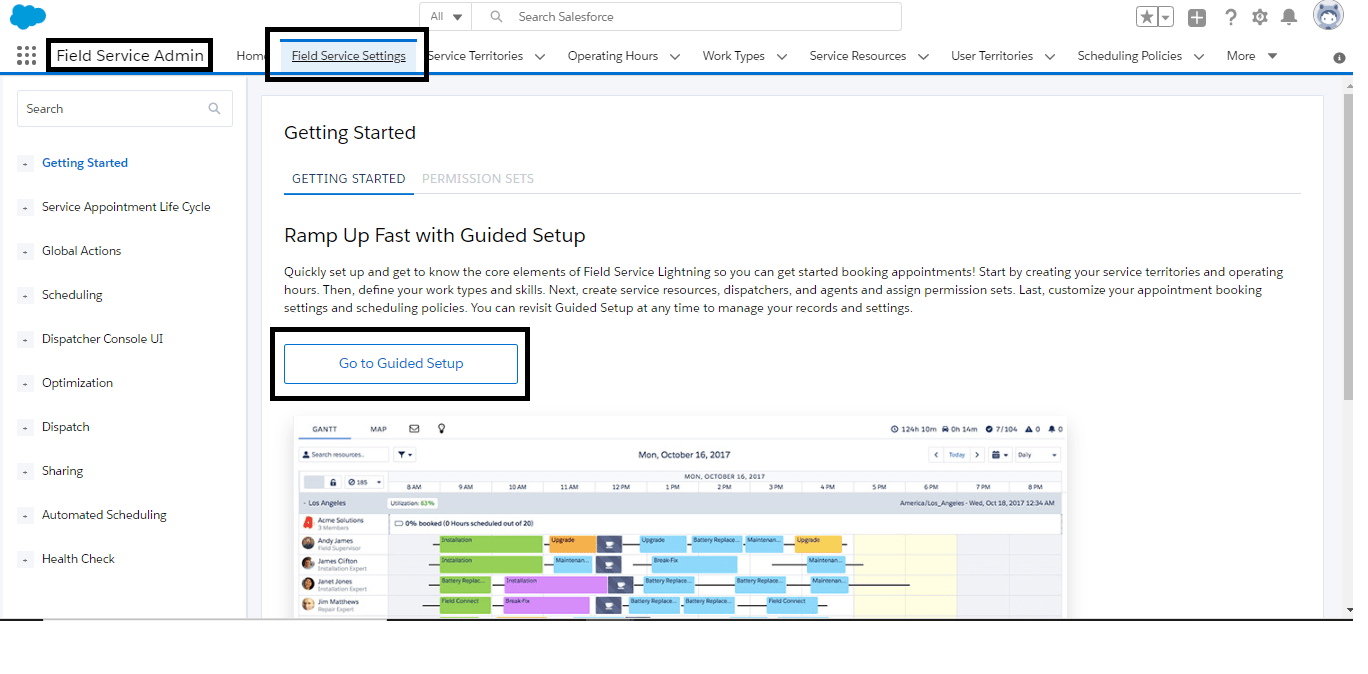This screenshot has width=1368, height=674.
Task: Select the Field Service Settings tab
Action: tap(347, 56)
